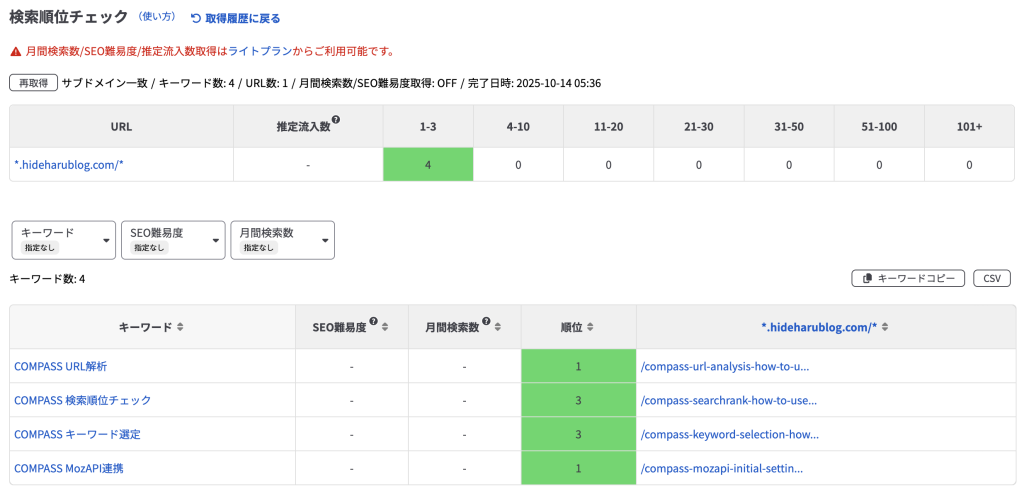Open the COMPASS URL解析 keyword link
1024x501 pixels.
pyautogui.click(x=60, y=366)
